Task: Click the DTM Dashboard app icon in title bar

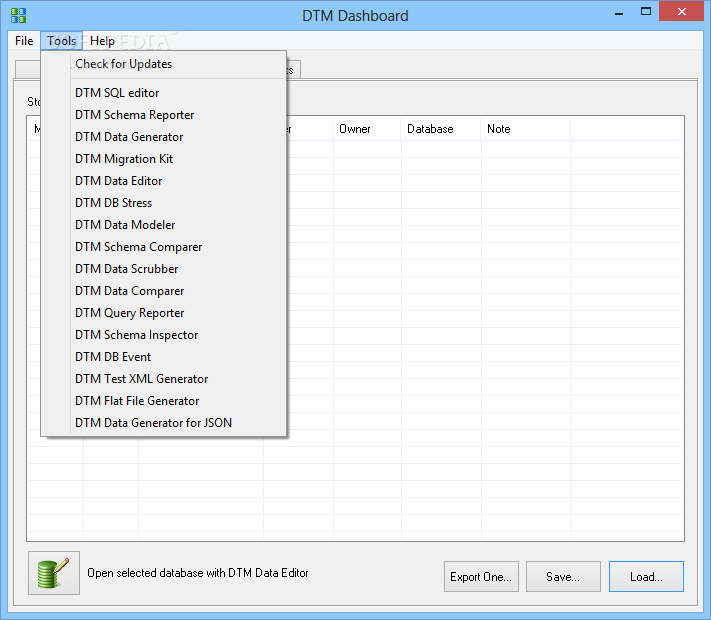Action: pyautogui.click(x=19, y=15)
